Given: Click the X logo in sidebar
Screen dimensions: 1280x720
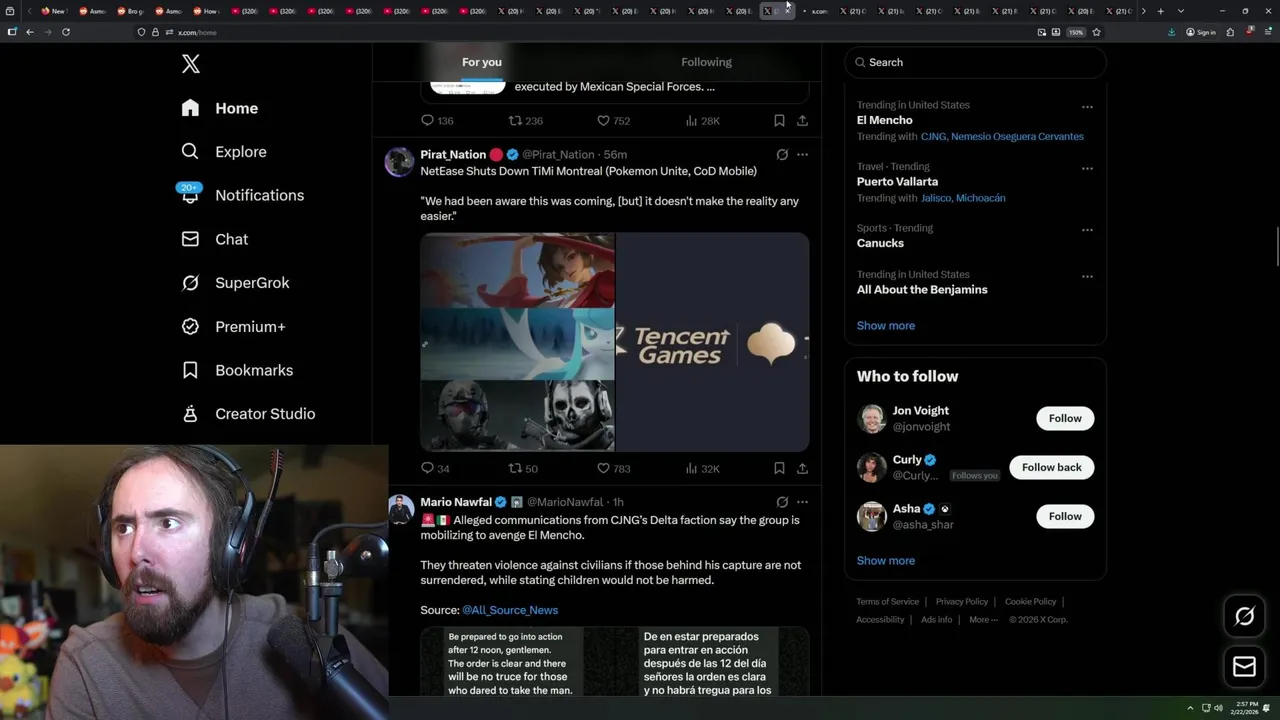Looking at the screenshot, I should [x=190, y=64].
